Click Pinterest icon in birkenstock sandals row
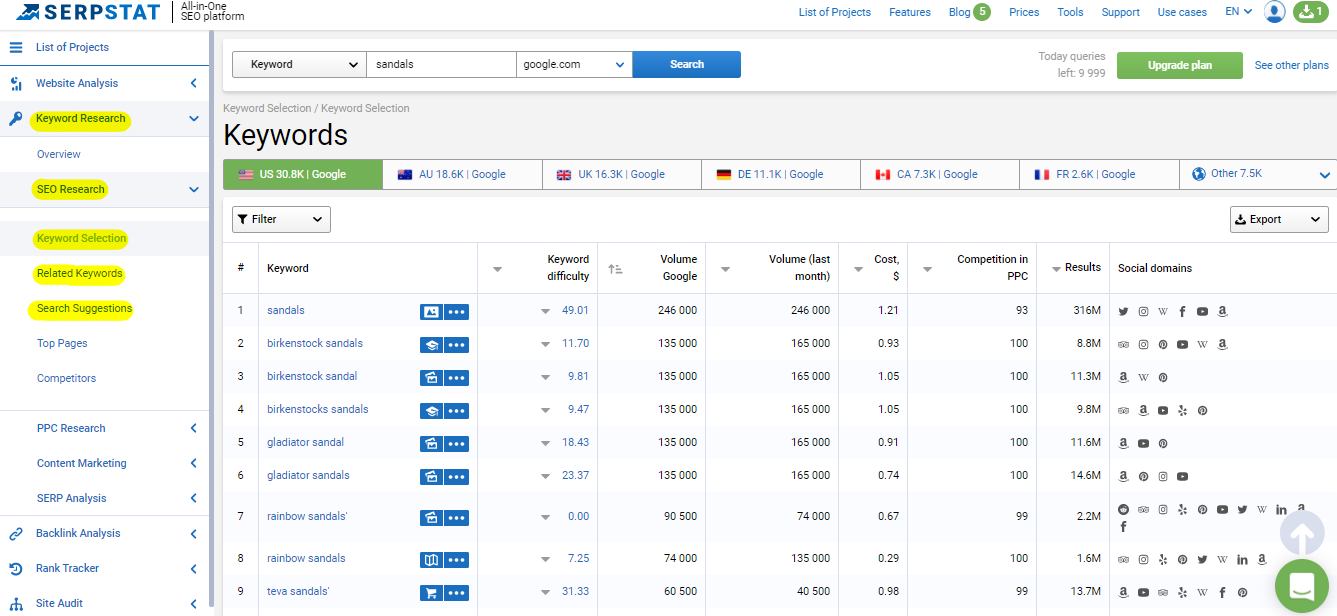Viewport: 1337px width, 616px height. (1163, 344)
